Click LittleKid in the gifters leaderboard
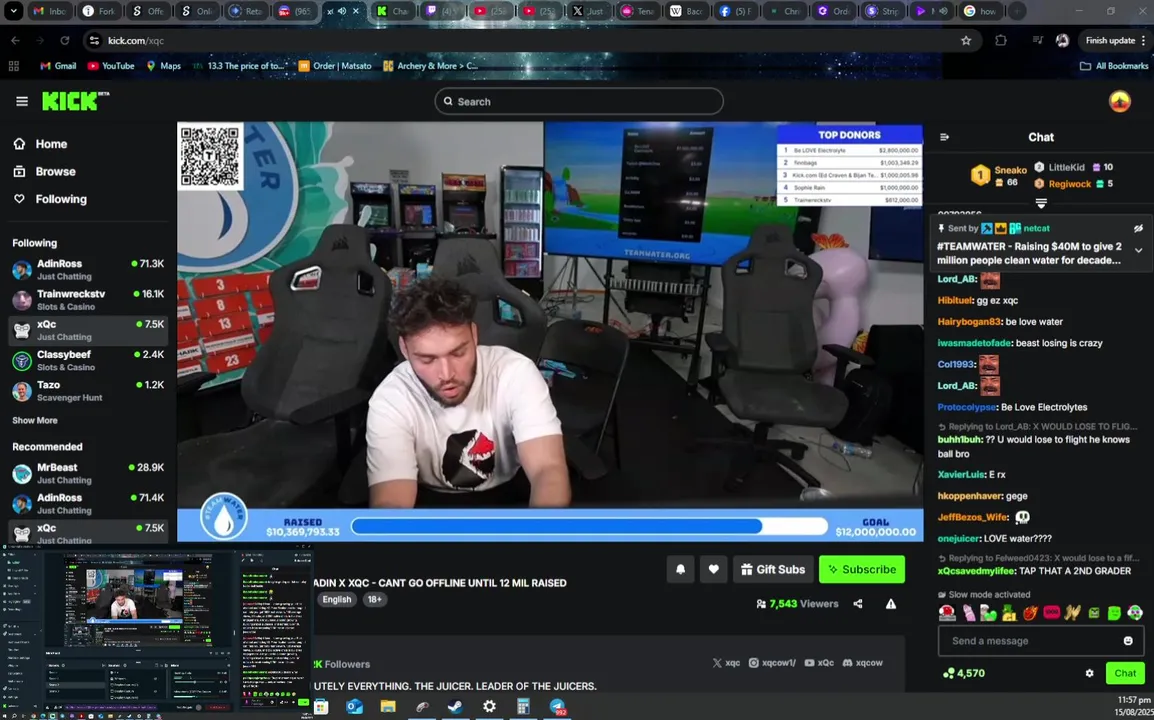The width and height of the screenshot is (1154, 720). tap(1066, 167)
